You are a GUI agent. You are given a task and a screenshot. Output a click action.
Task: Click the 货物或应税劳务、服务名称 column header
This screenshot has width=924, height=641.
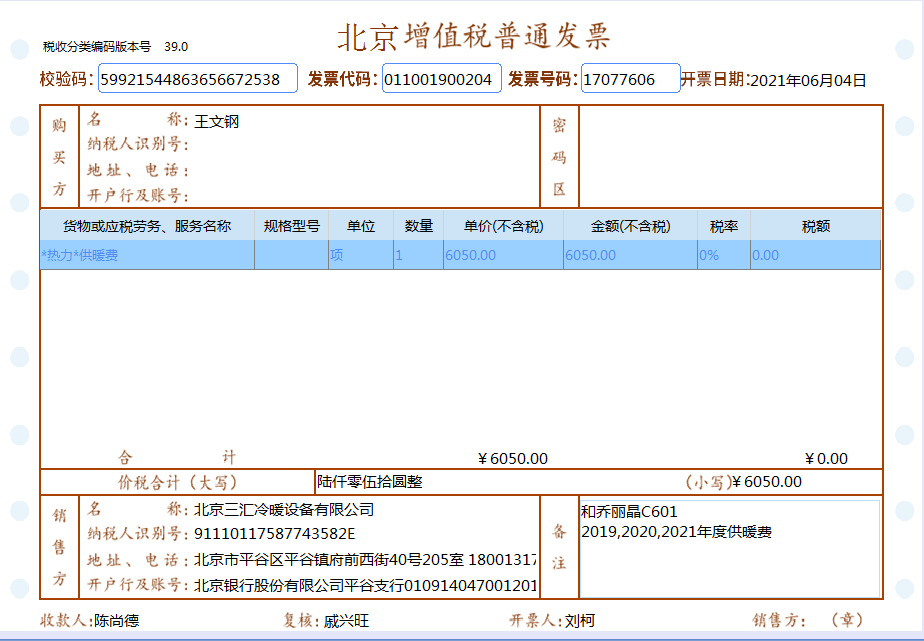point(147,226)
